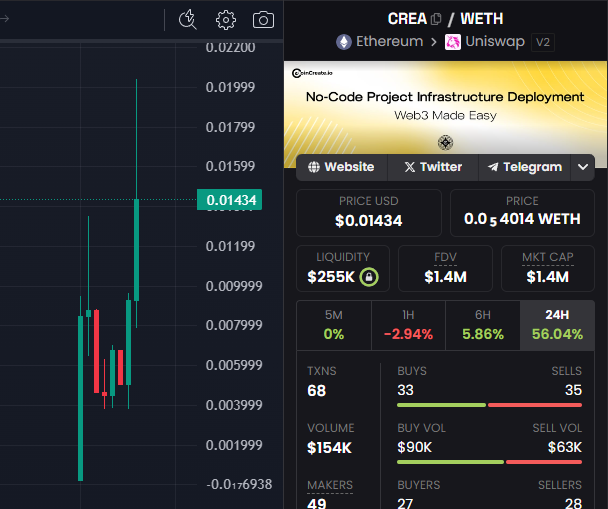Click the Uniswap unicorn logo
The width and height of the screenshot is (608, 509).
tap(453, 42)
